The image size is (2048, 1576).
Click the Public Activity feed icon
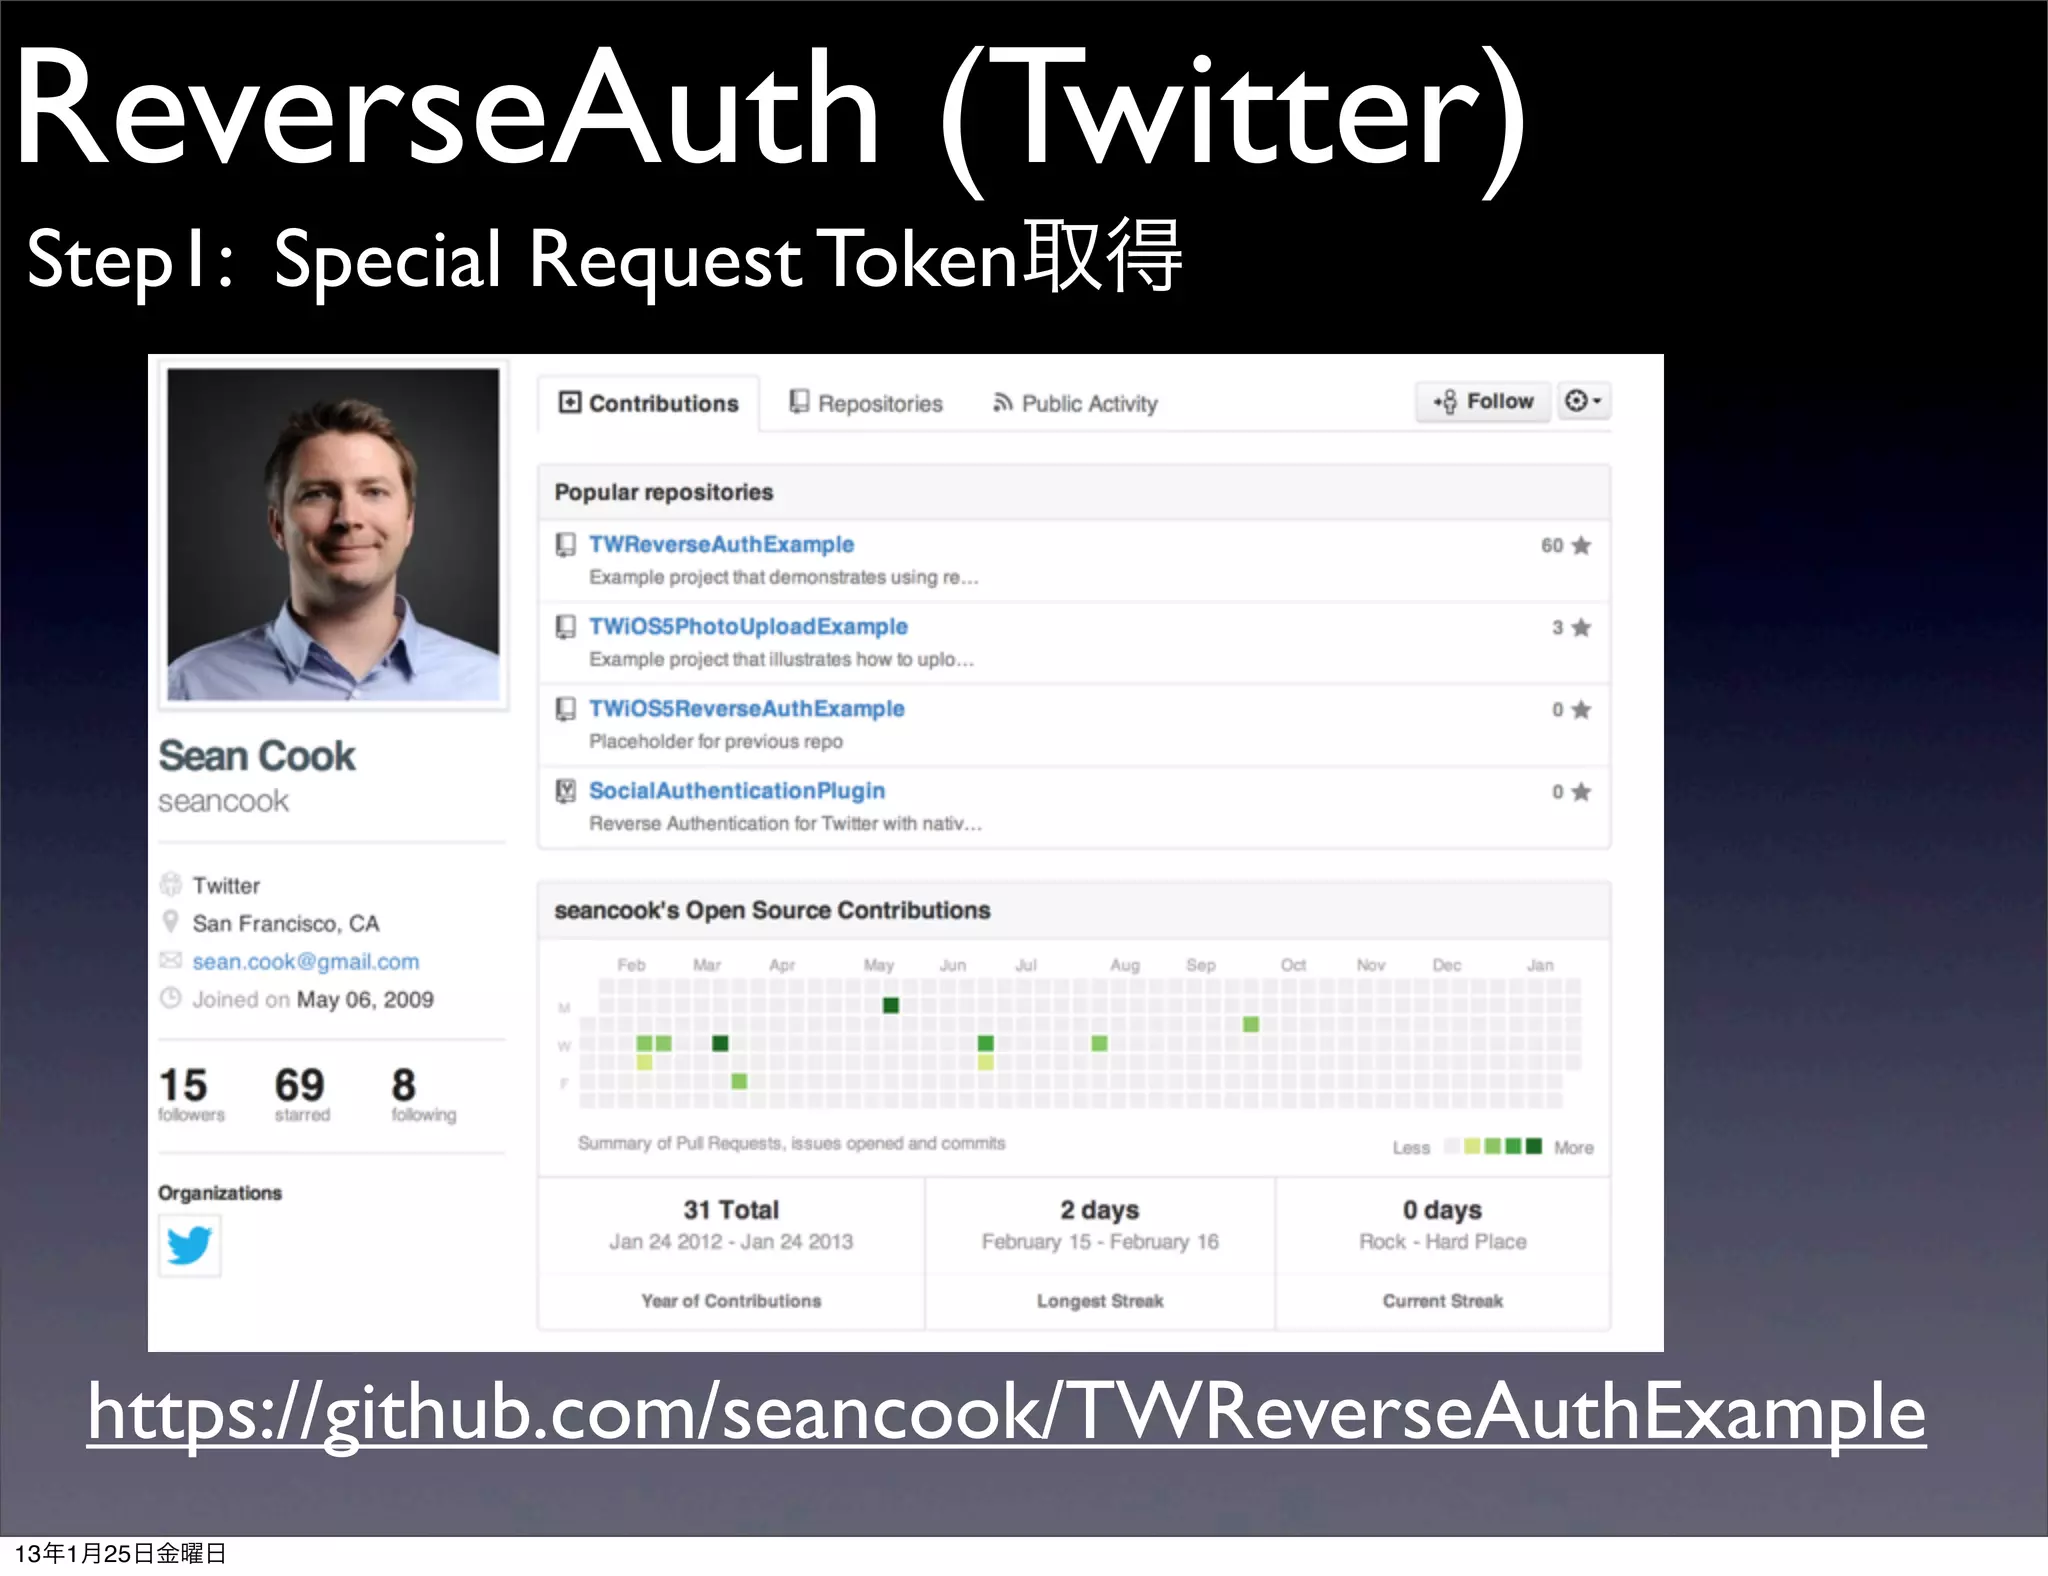point(1002,402)
